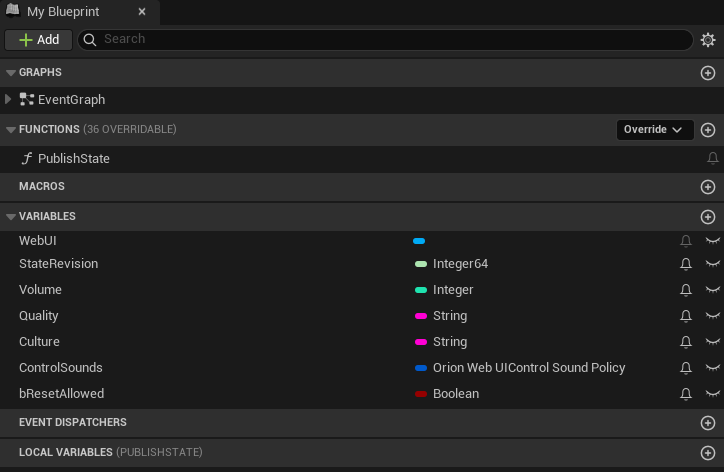Select the PublishState function

click(74, 158)
